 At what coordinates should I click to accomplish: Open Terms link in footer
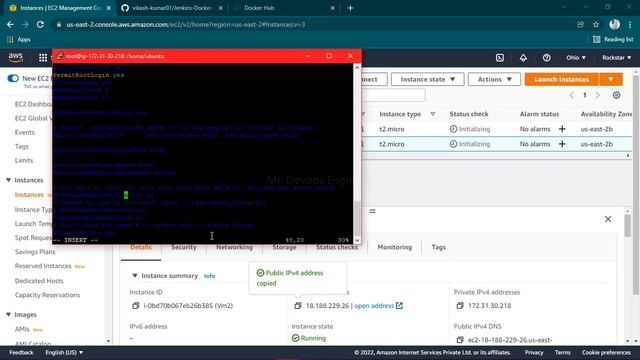pyautogui.click(x=562, y=352)
